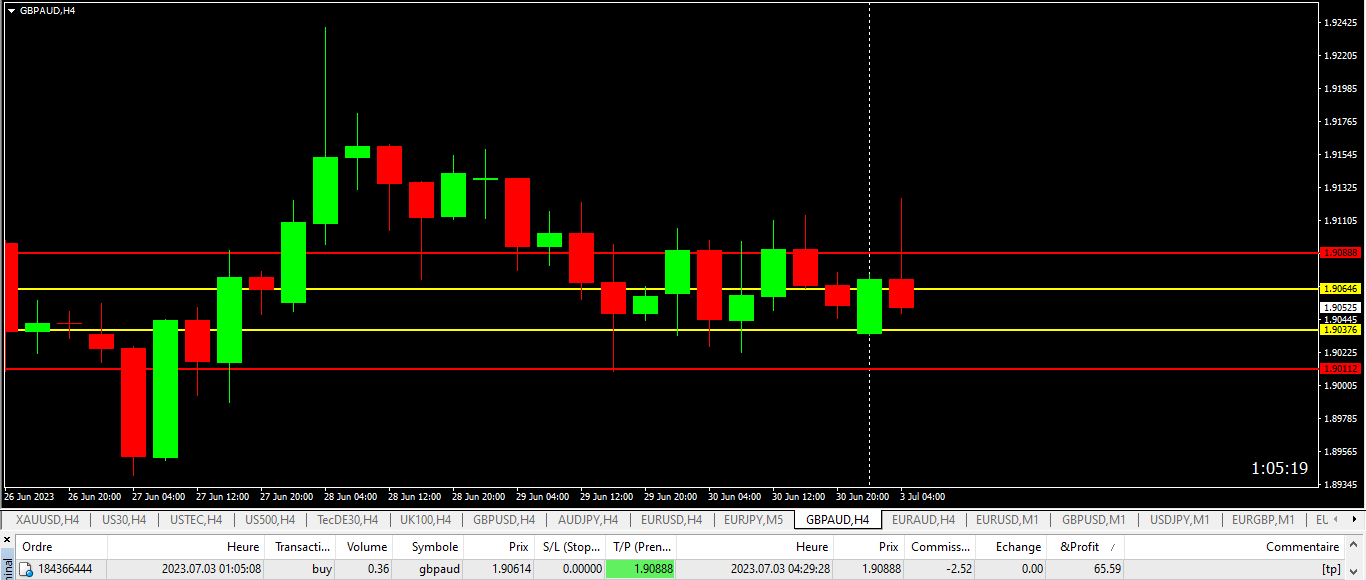Click the red 1.90888 price axis label
Viewport: 1366px width, 580px height.
1340,253
